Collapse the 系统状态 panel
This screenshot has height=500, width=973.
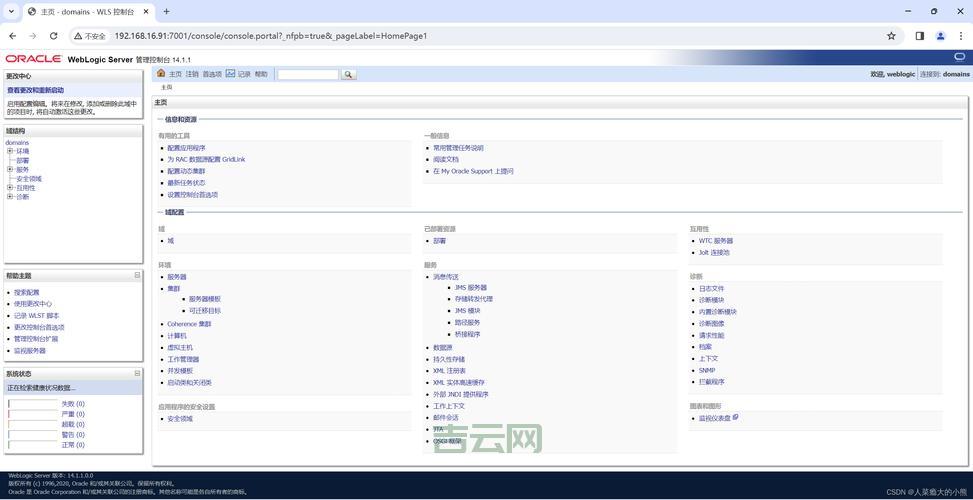point(137,373)
